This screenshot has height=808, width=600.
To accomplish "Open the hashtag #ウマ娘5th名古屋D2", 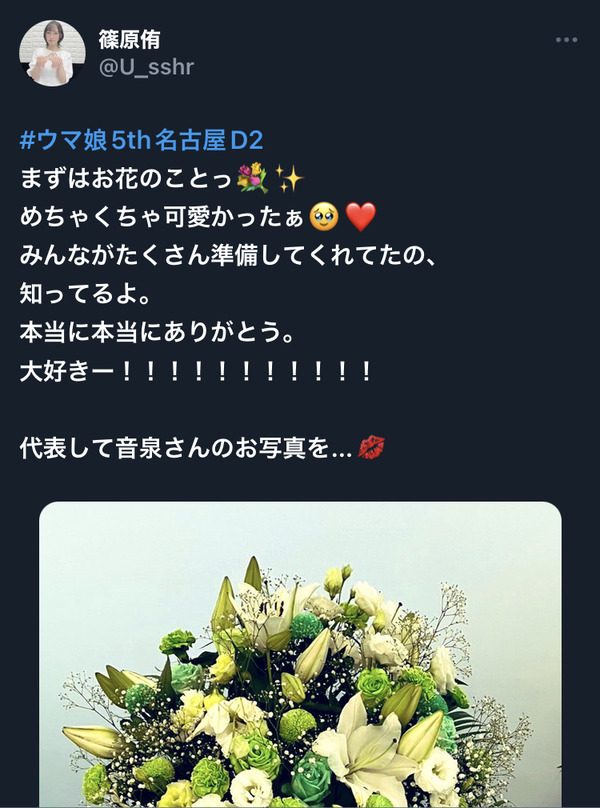I will coord(142,141).
